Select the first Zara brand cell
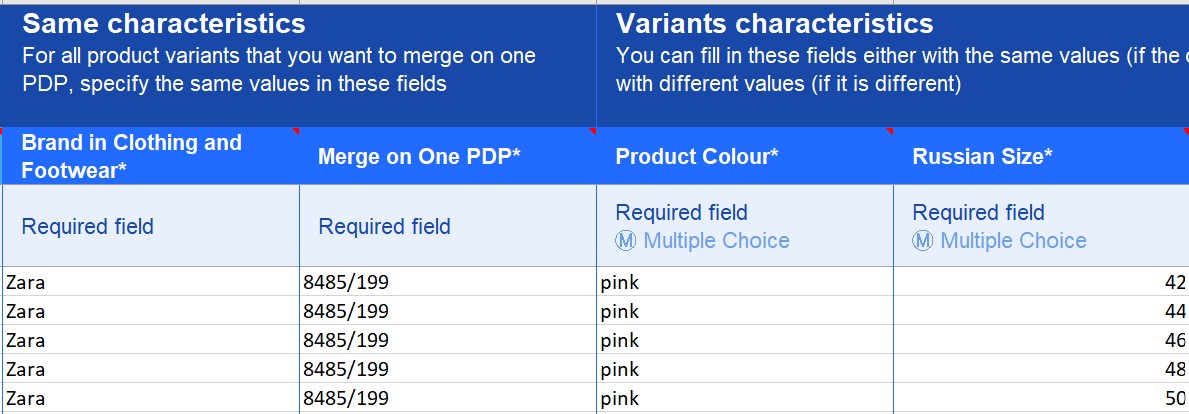1189x414 pixels. point(151,282)
